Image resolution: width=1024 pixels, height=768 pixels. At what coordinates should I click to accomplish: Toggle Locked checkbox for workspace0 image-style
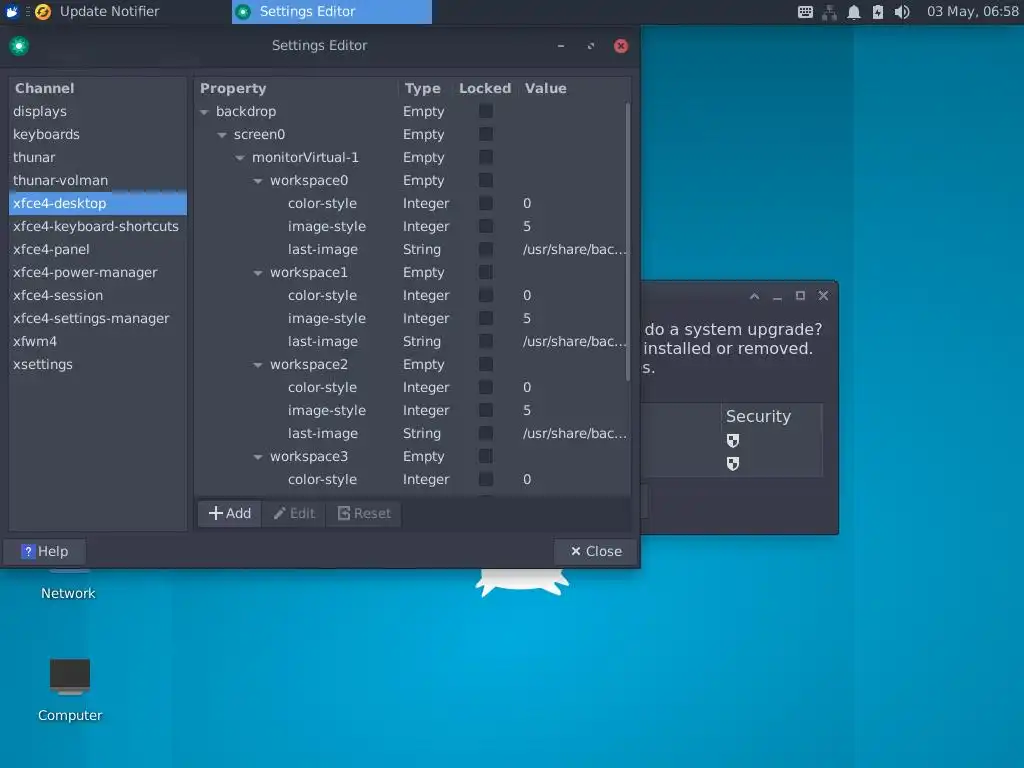click(x=486, y=227)
